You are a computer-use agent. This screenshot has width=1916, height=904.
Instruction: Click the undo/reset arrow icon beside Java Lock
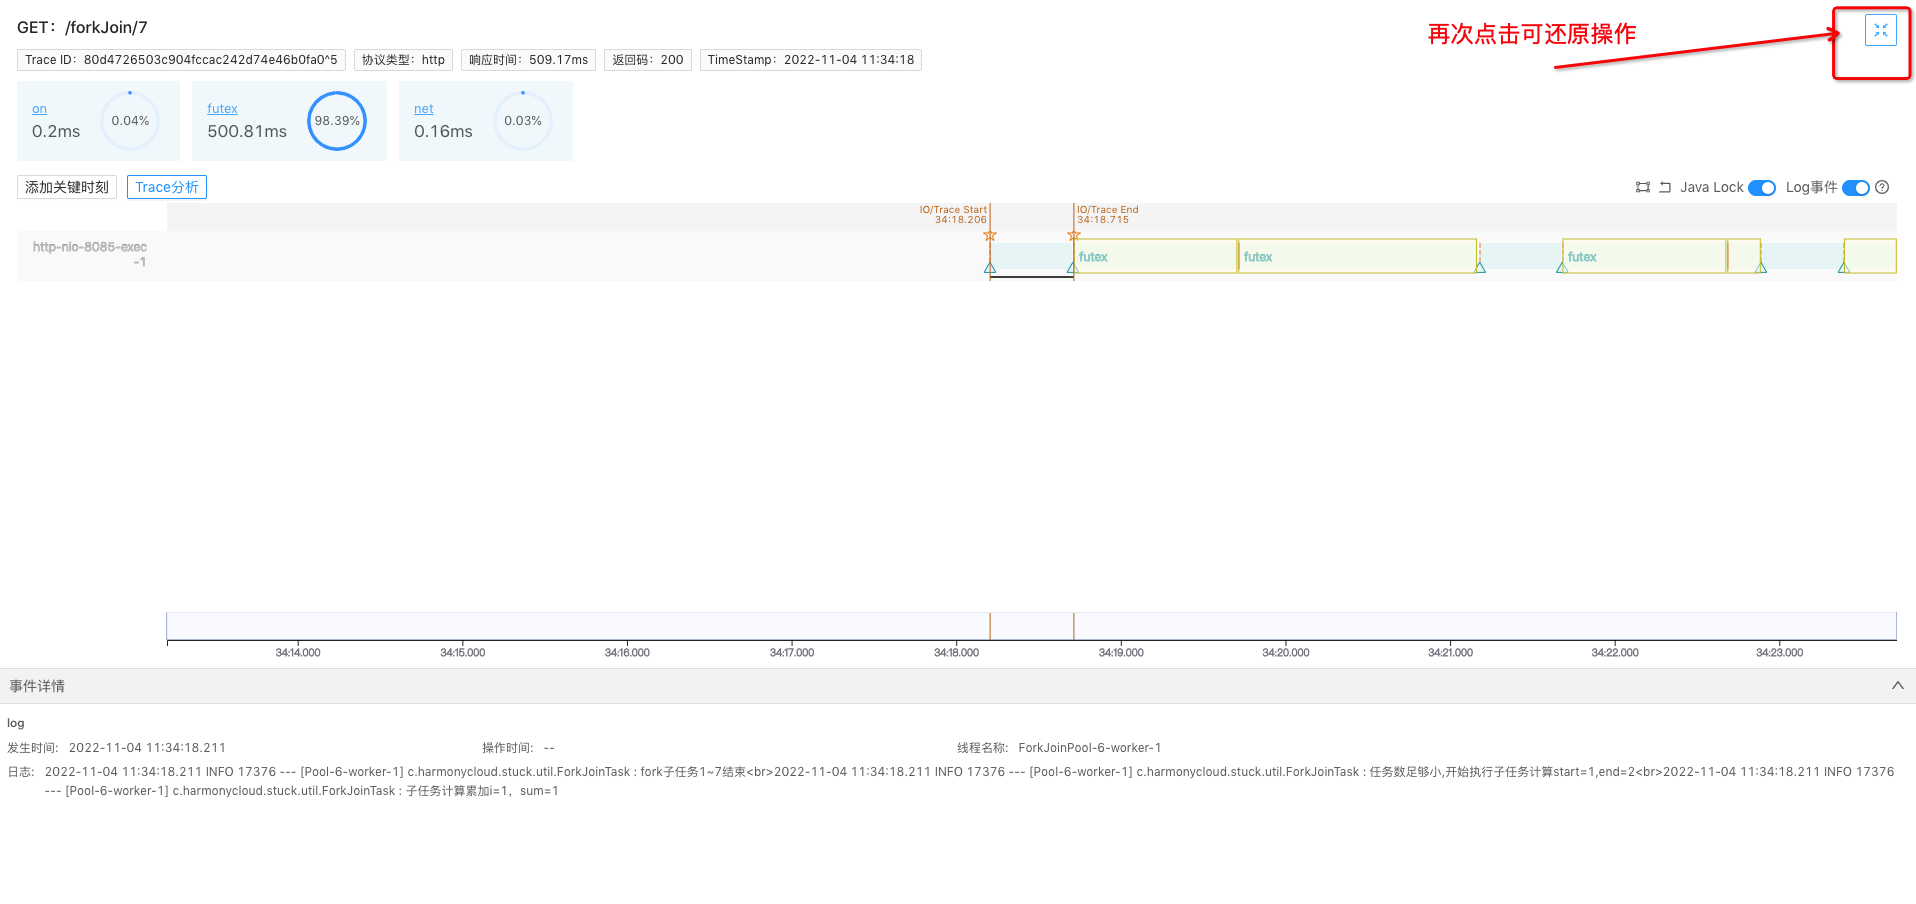(1665, 187)
